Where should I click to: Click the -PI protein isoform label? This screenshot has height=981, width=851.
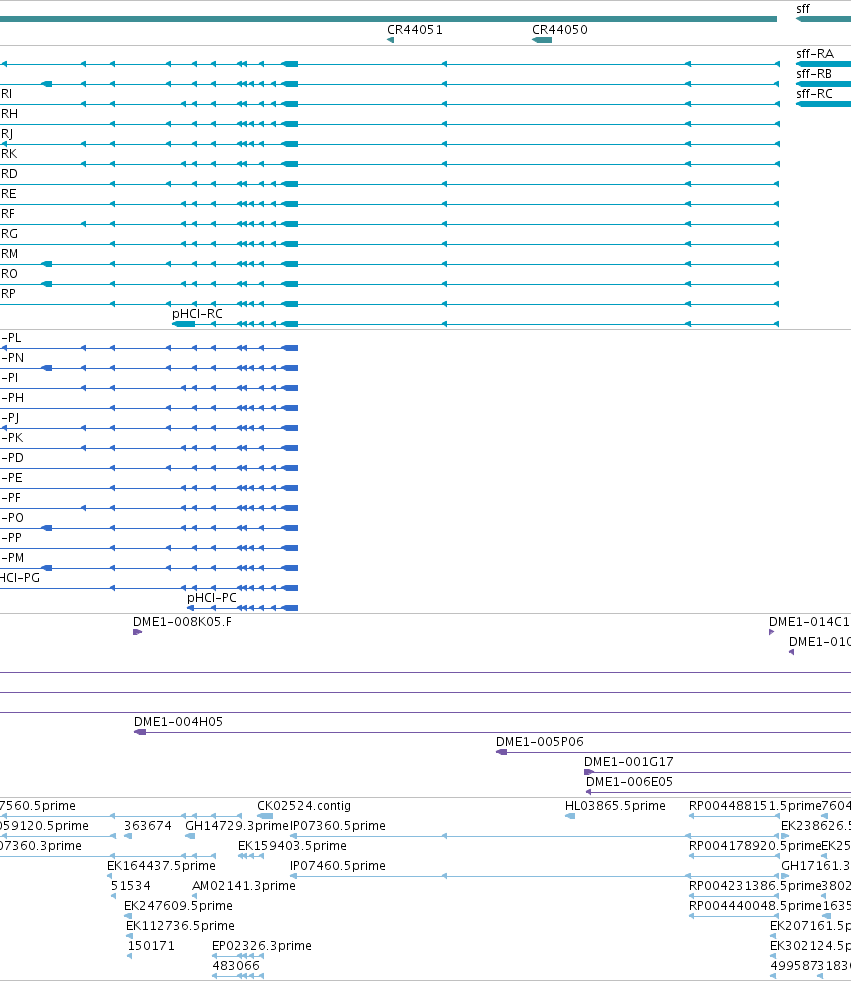9,378
